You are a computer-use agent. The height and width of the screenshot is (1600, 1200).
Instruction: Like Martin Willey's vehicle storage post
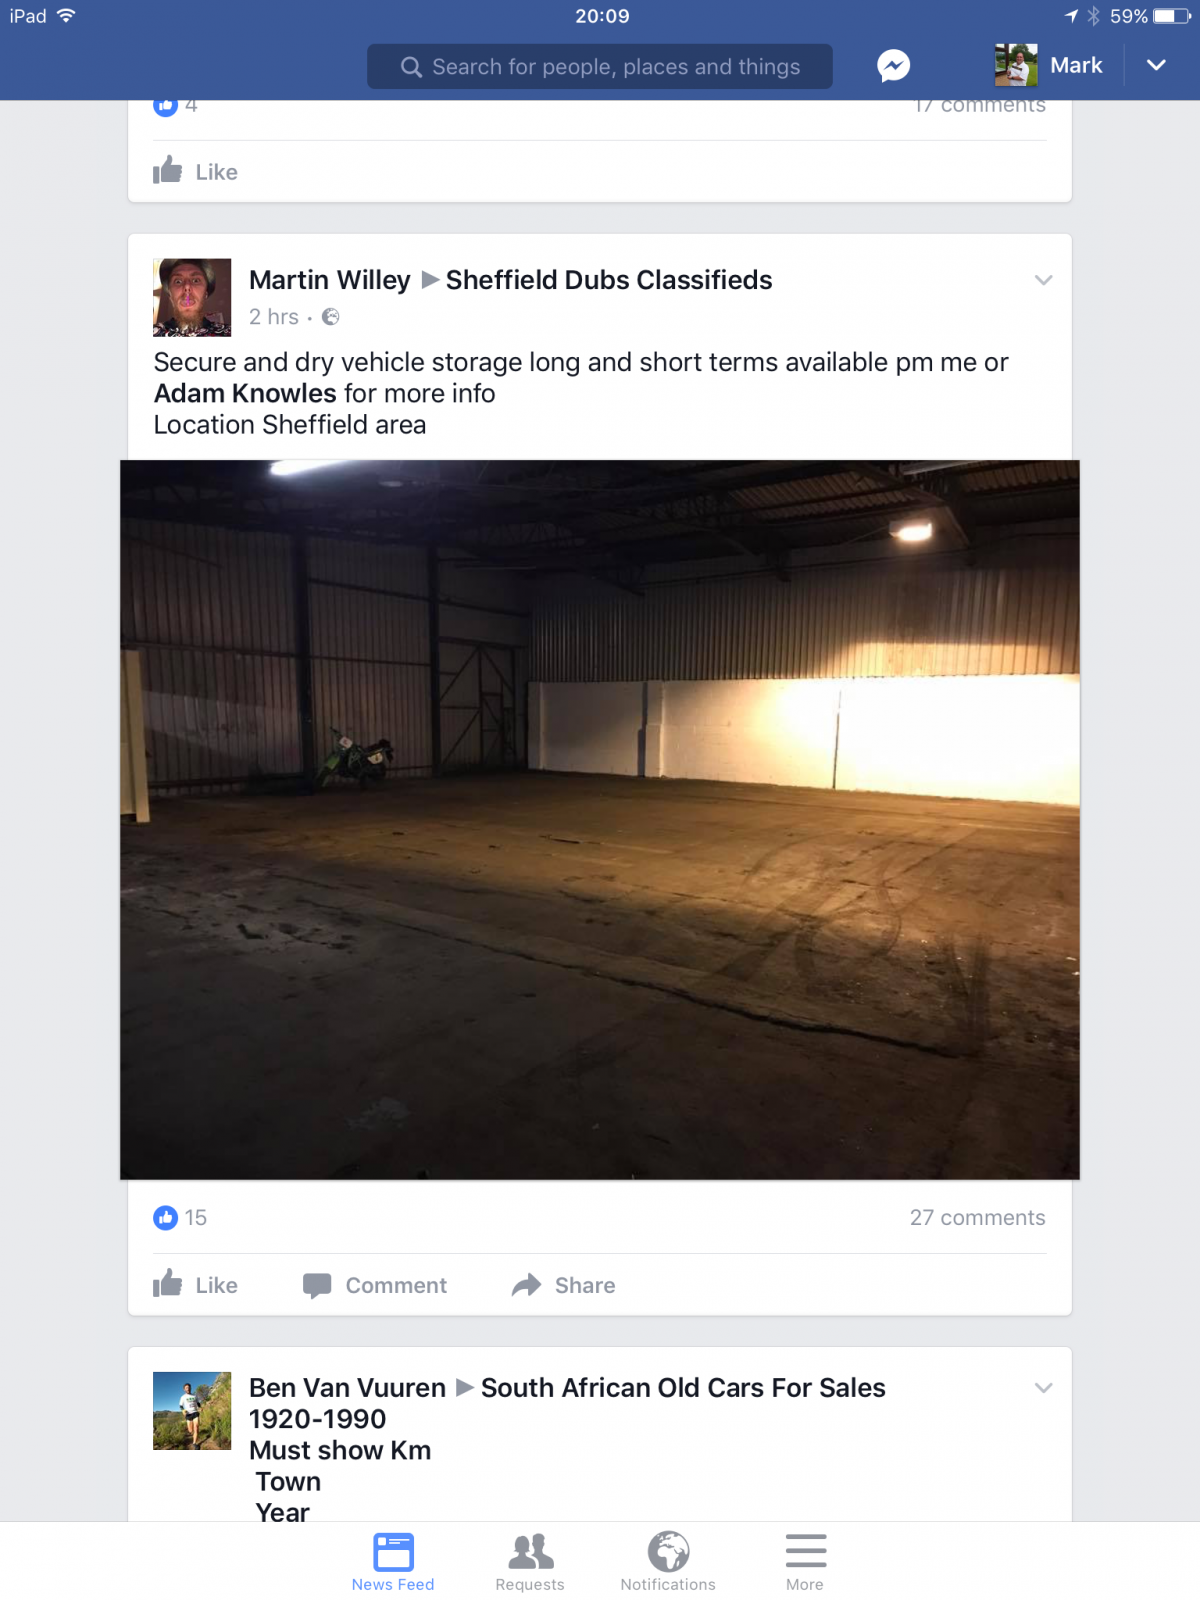point(195,1285)
